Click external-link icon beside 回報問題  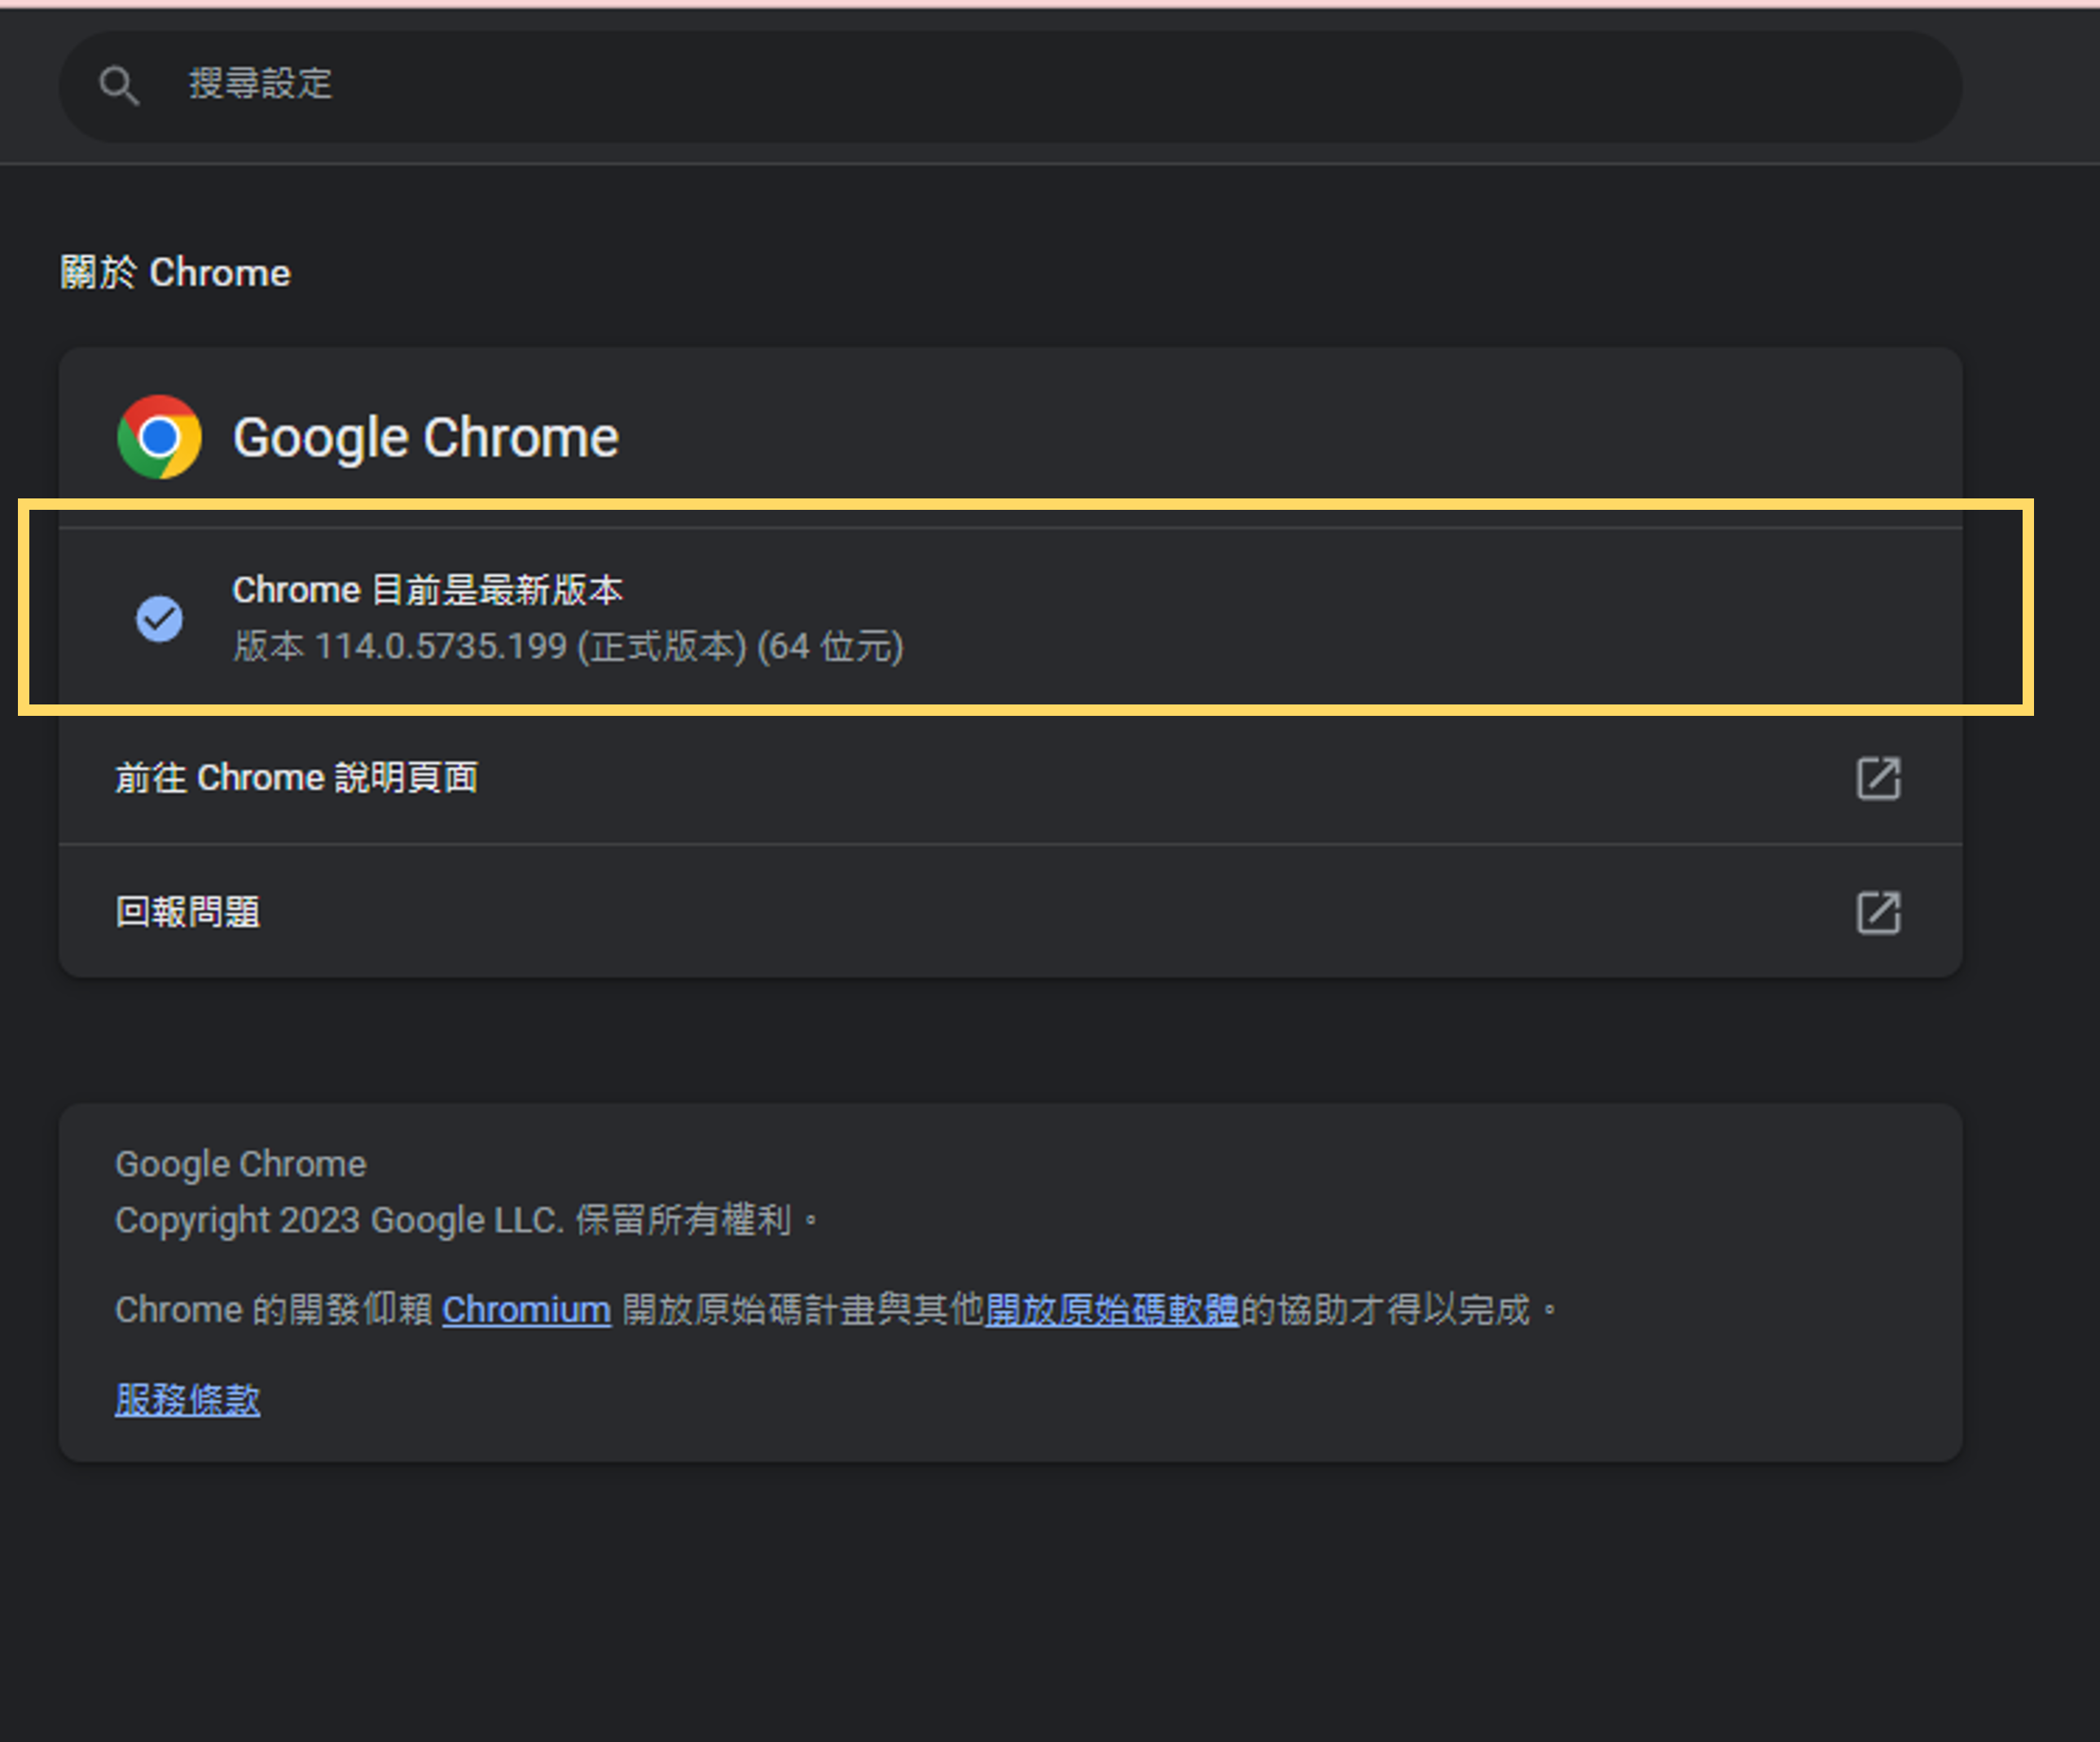point(1878,912)
